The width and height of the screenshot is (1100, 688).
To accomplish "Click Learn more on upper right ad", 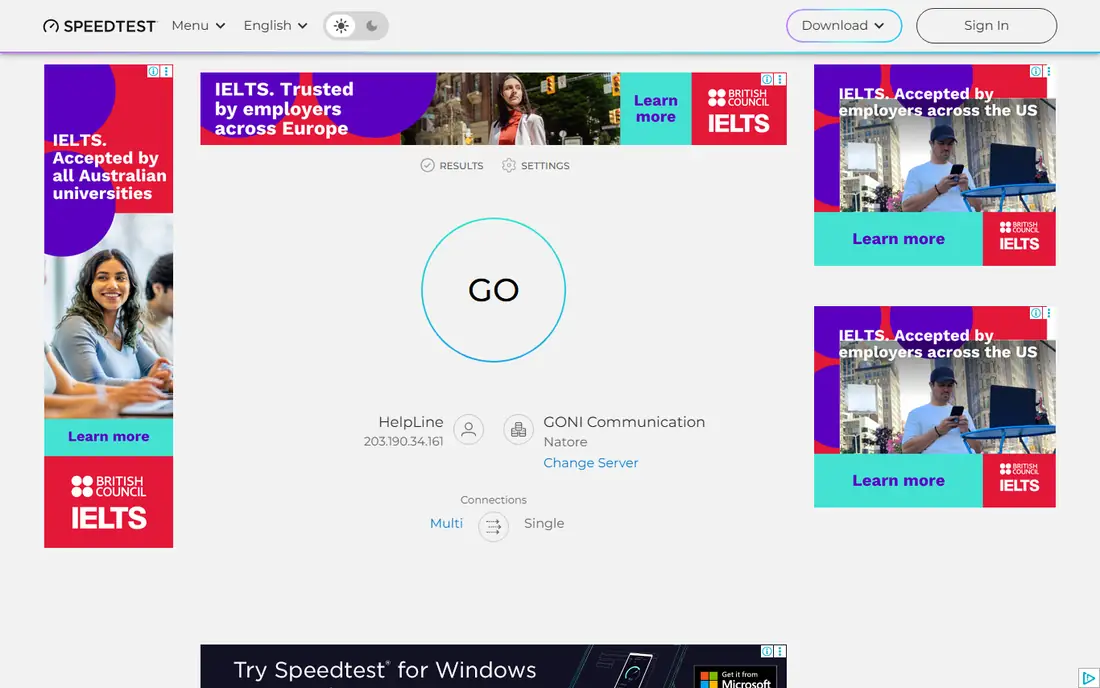I will pyautogui.click(x=898, y=239).
